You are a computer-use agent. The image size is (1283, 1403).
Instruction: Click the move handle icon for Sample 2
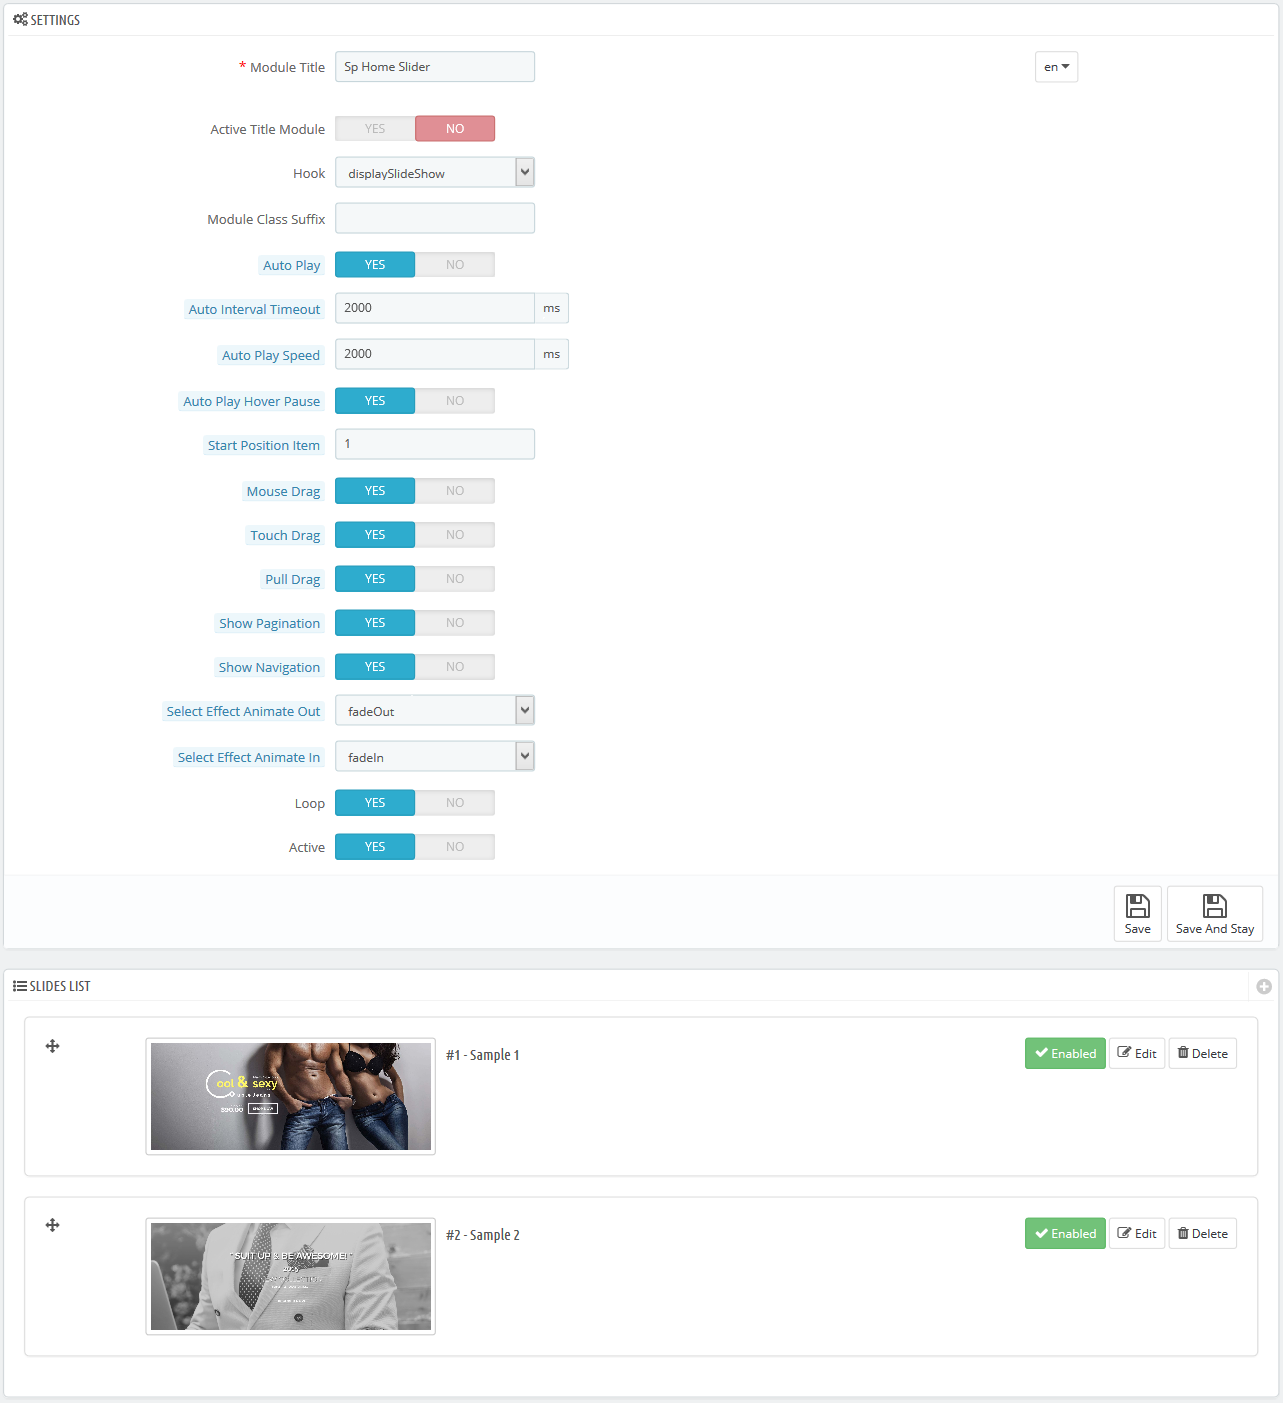click(x=53, y=1225)
